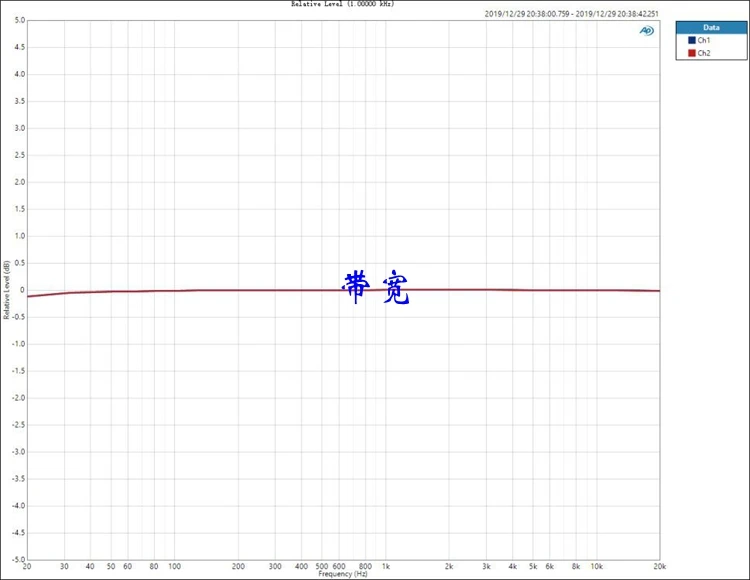This screenshot has width=750, height=580.
Task: Click the Data legend header
Action: (711, 28)
